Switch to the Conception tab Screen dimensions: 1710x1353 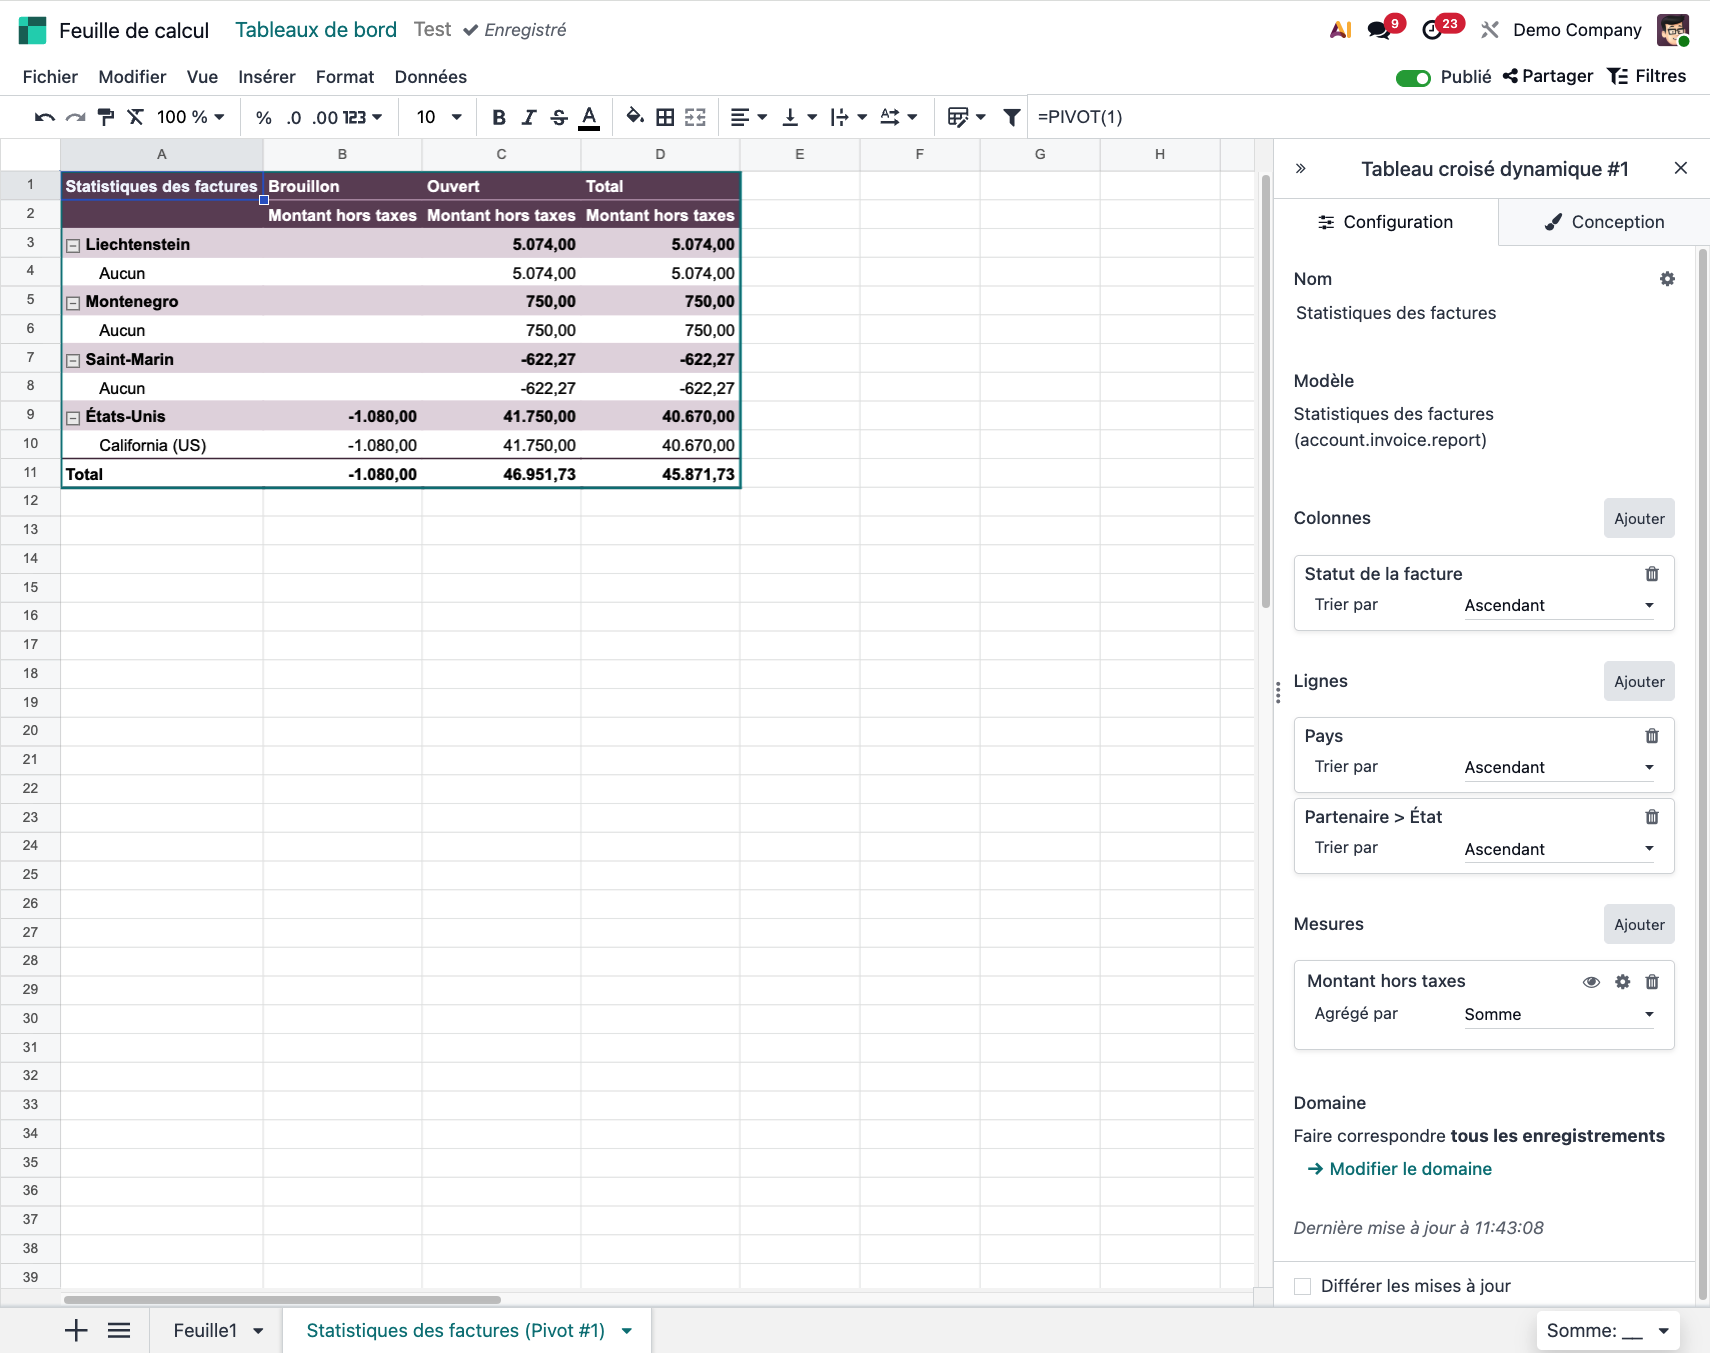pyautogui.click(x=1604, y=222)
